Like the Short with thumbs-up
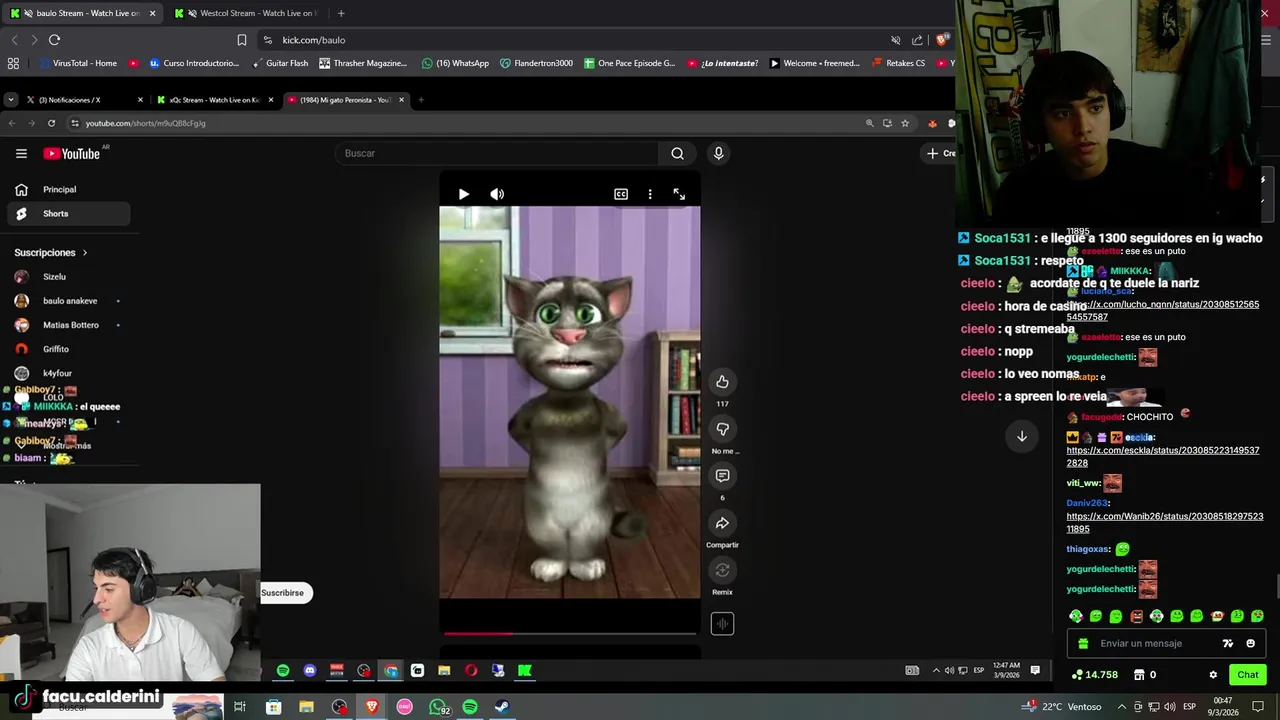1280x720 pixels. tap(722, 381)
